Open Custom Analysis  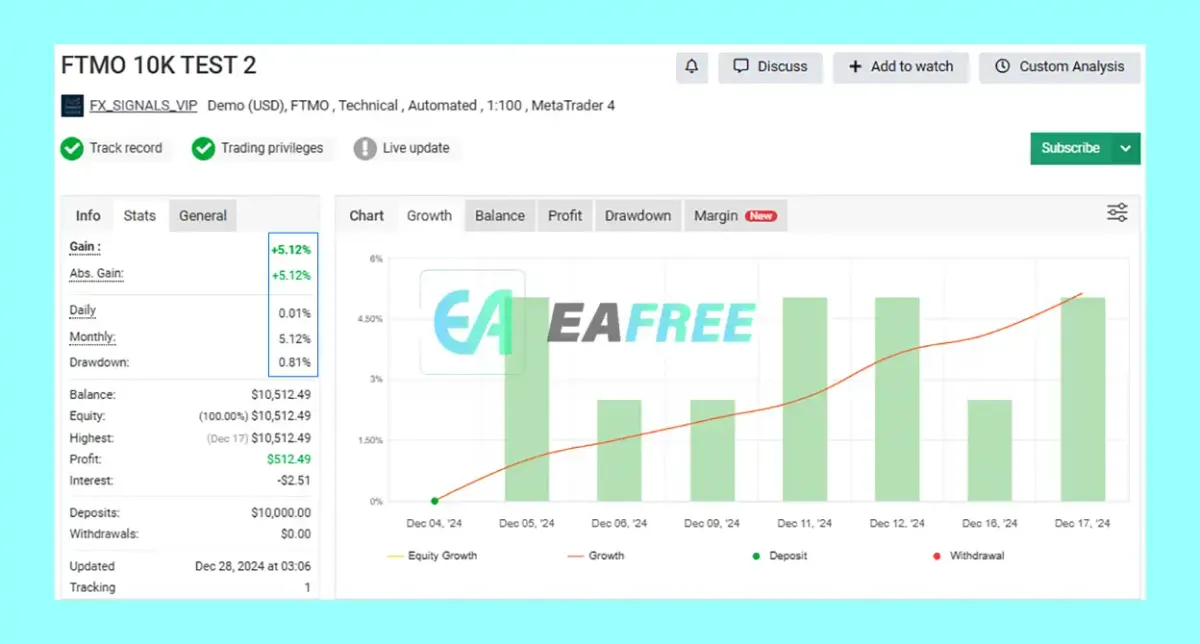coord(1059,67)
